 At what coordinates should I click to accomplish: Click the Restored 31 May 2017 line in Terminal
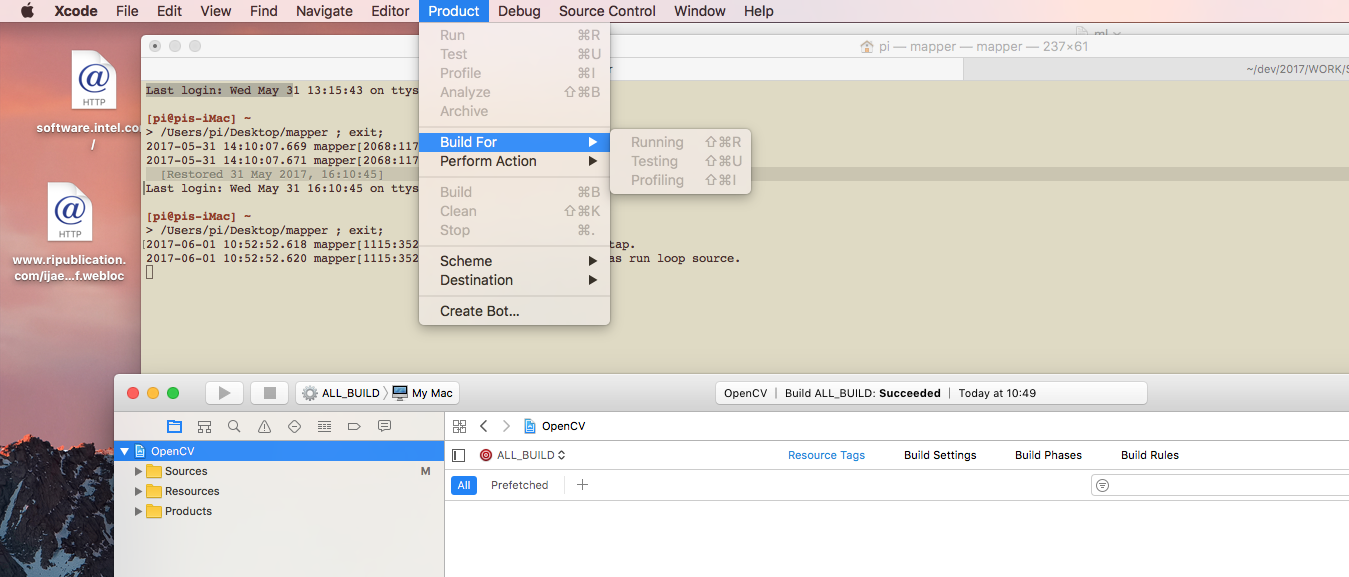(271, 174)
